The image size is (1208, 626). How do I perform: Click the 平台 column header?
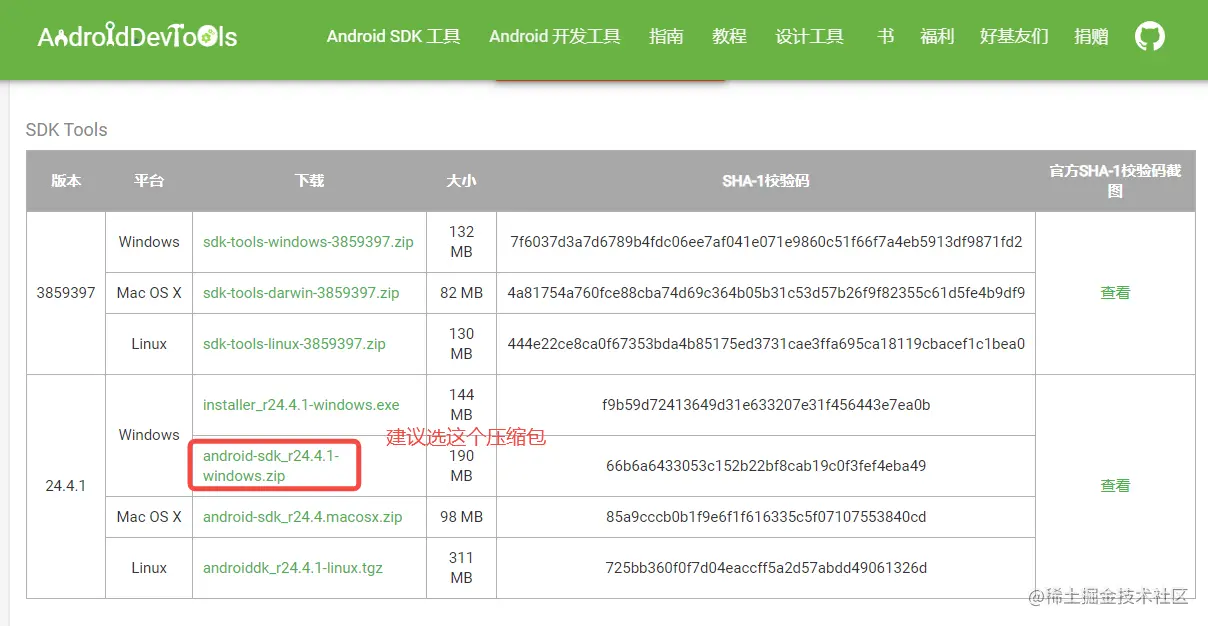(x=149, y=181)
